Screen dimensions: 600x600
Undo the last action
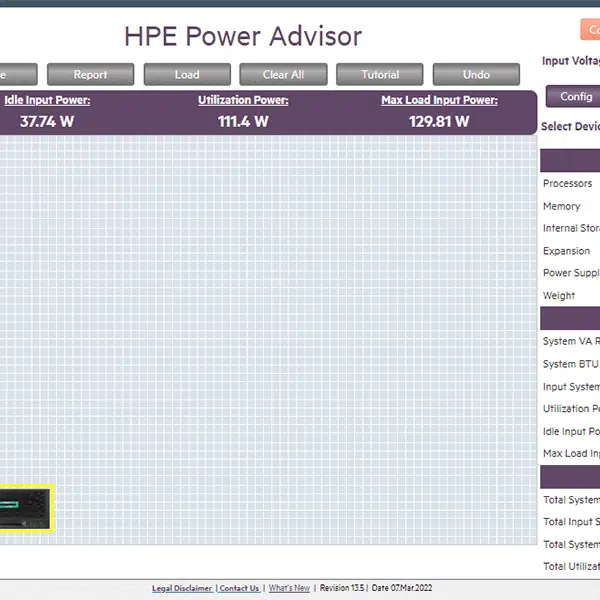pos(476,74)
